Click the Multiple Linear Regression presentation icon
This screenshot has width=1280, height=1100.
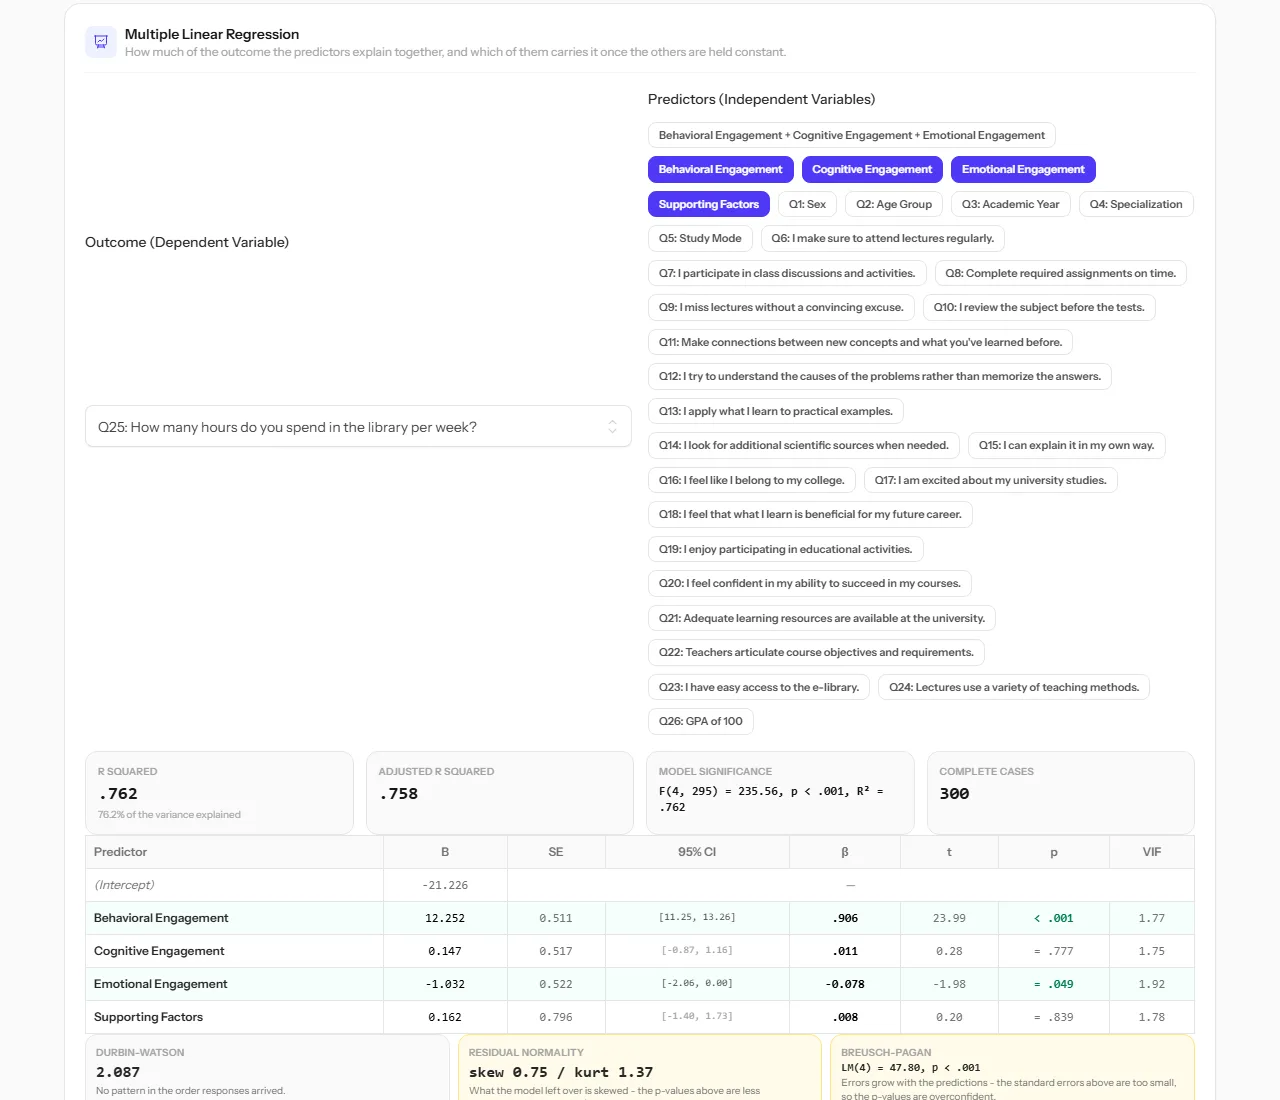pyautogui.click(x=101, y=42)
